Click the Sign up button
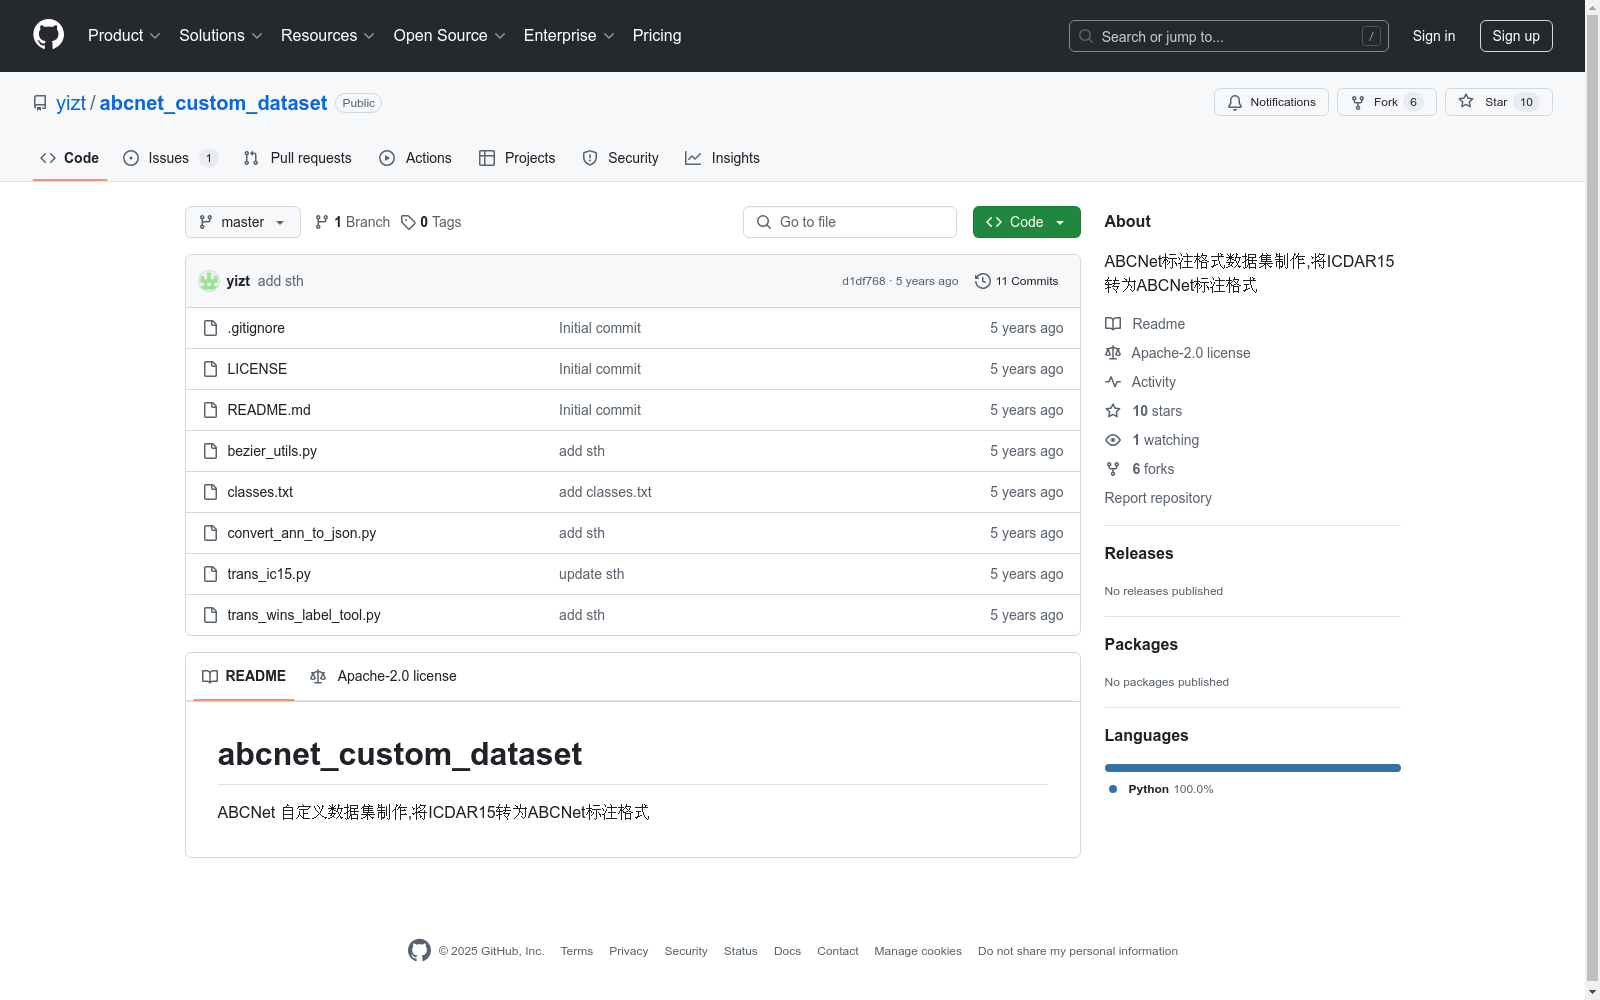Screen dimensions: 1600x1000 point(1516,36)
